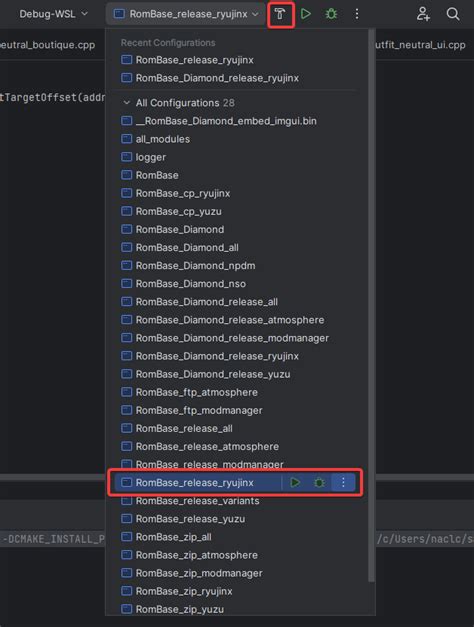Collapse the All Configurations section
474x627 pixels.
(126, 103)
